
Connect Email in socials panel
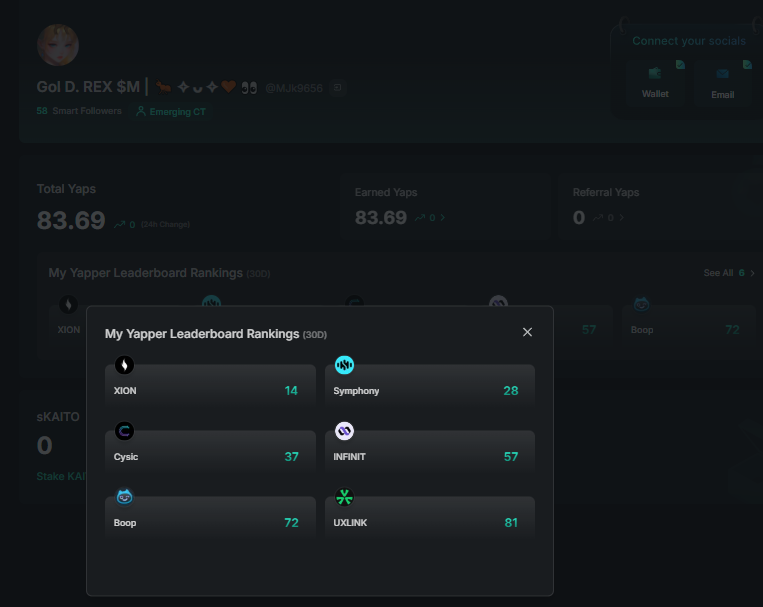tap(723, 84)
